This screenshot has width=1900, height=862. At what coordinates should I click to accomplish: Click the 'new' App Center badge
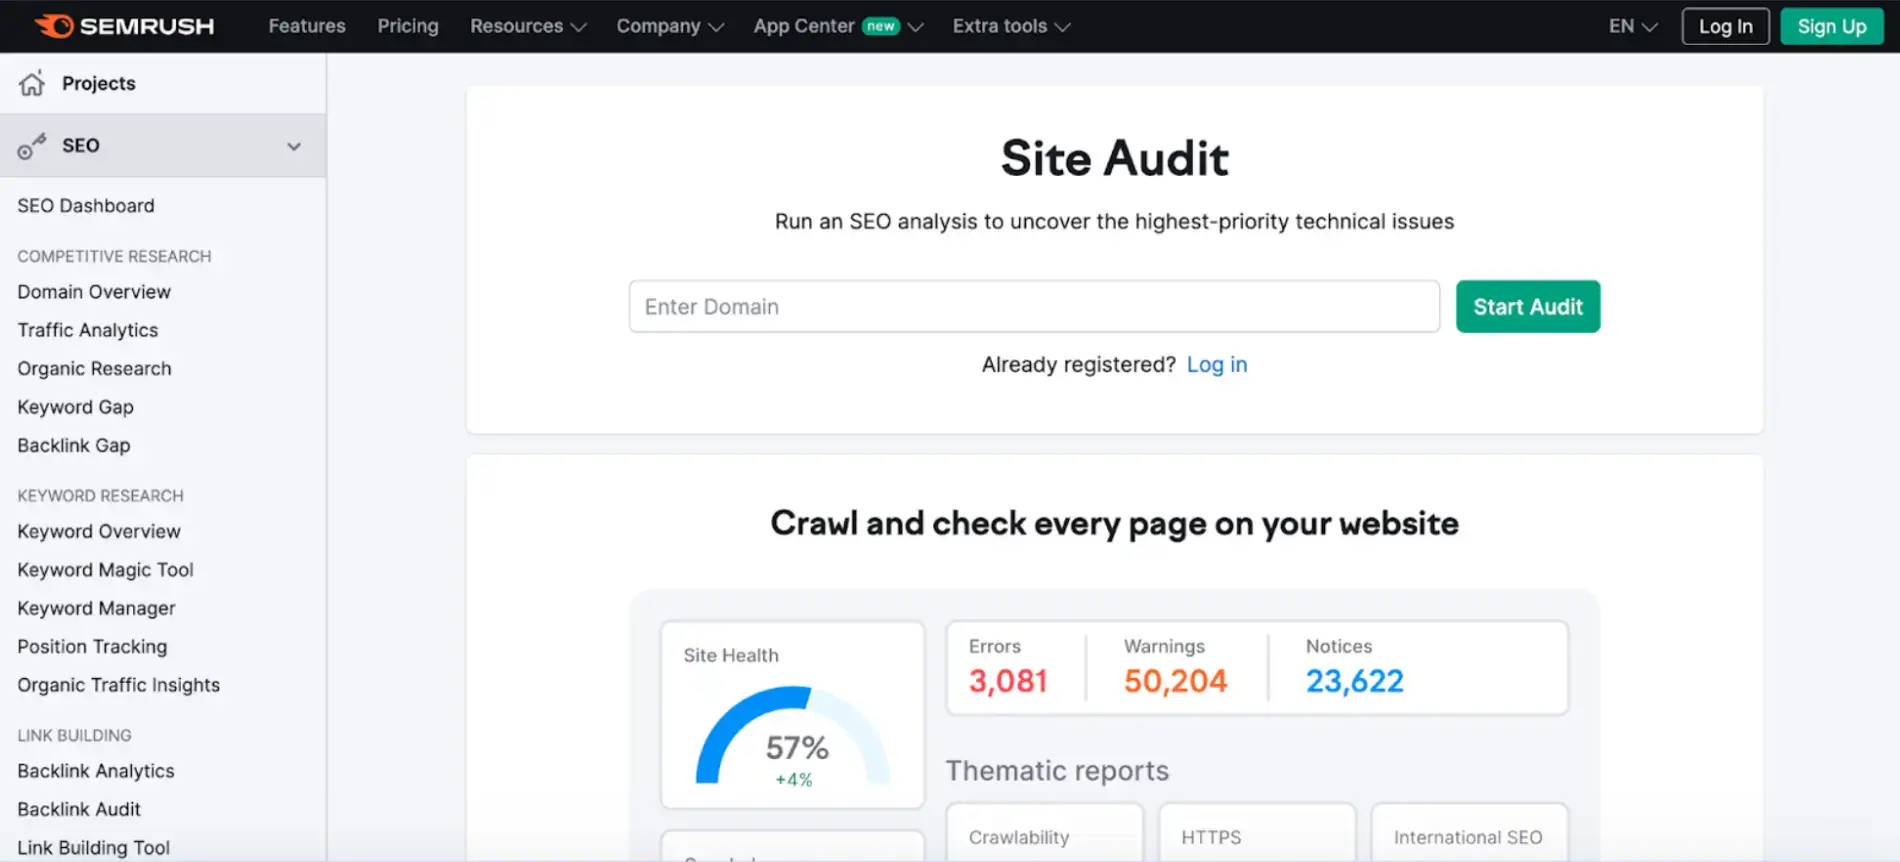pyautogui.click(x=881, y=26)
